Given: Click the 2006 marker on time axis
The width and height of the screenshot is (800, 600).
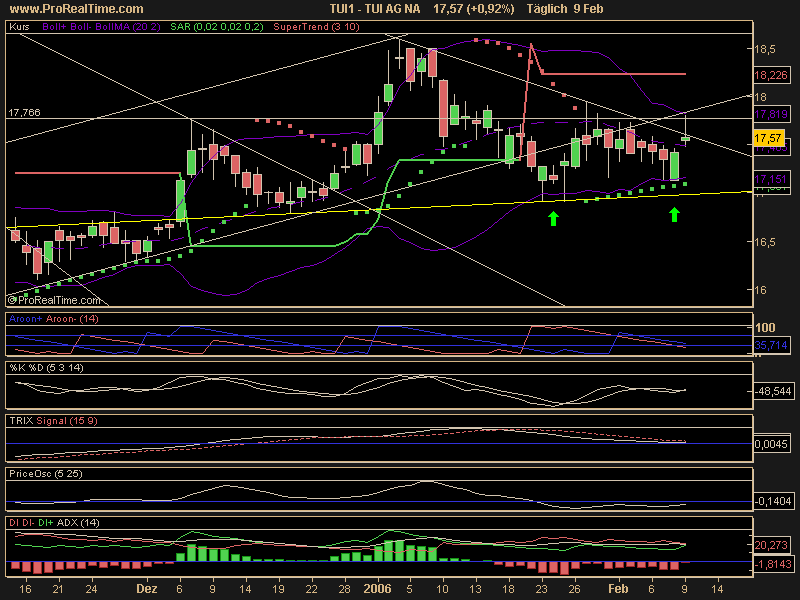Looking at the screenshot, I should coord(377,591).
